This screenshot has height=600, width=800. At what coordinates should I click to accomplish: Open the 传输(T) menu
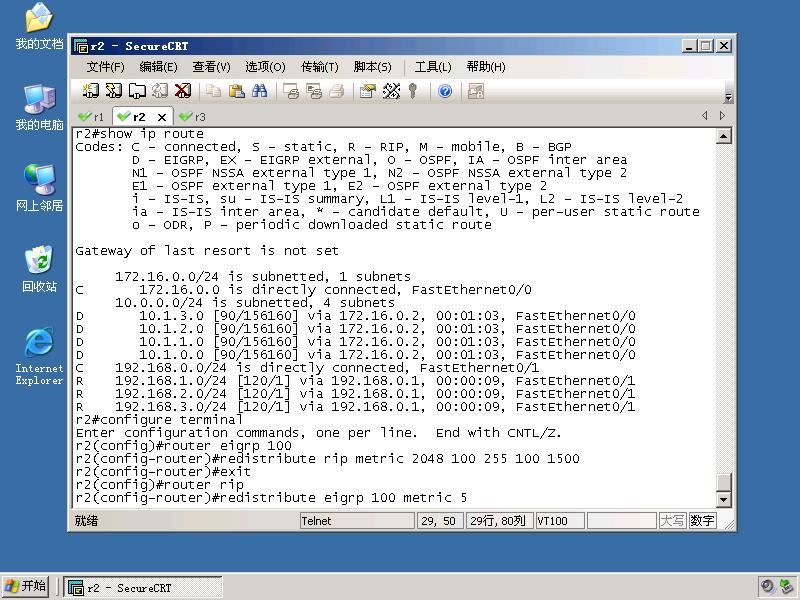pyautogui.click(x=319, y=67)
